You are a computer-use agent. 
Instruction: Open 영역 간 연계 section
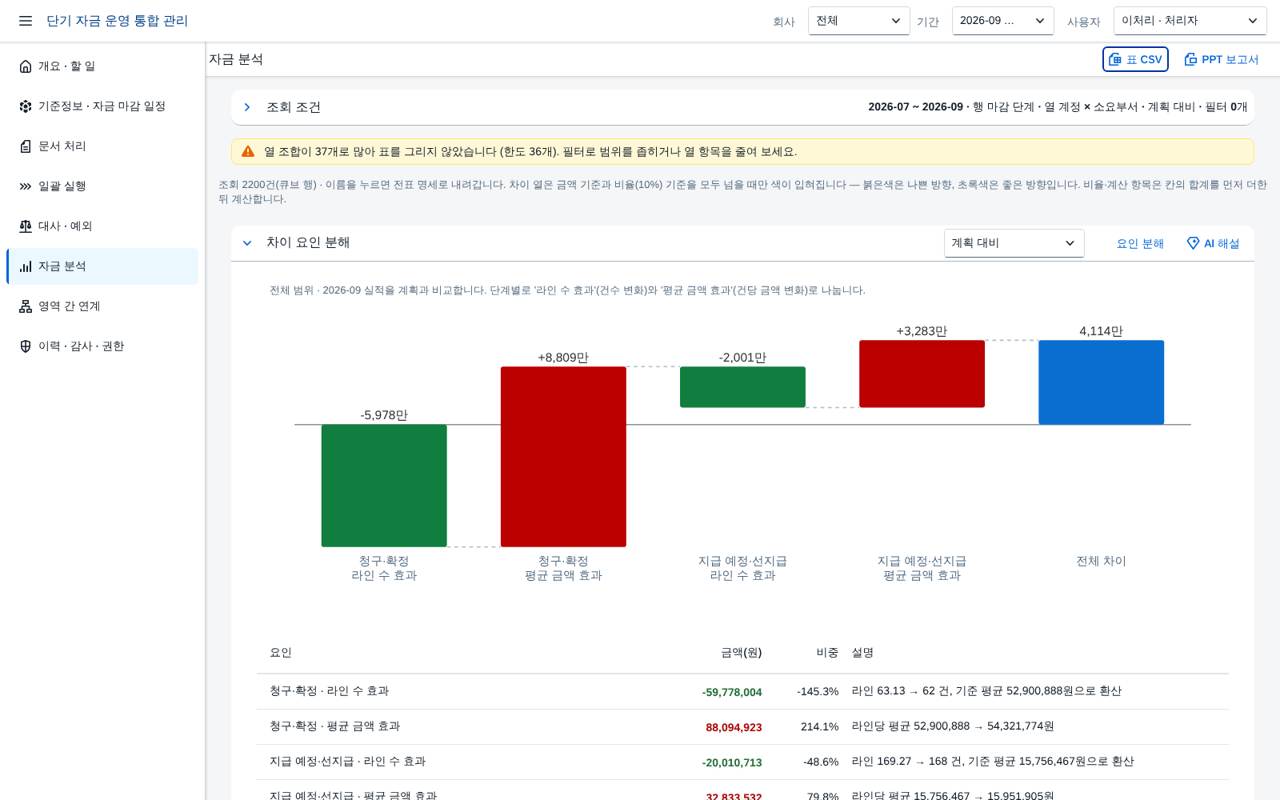[x=102, y=306]
